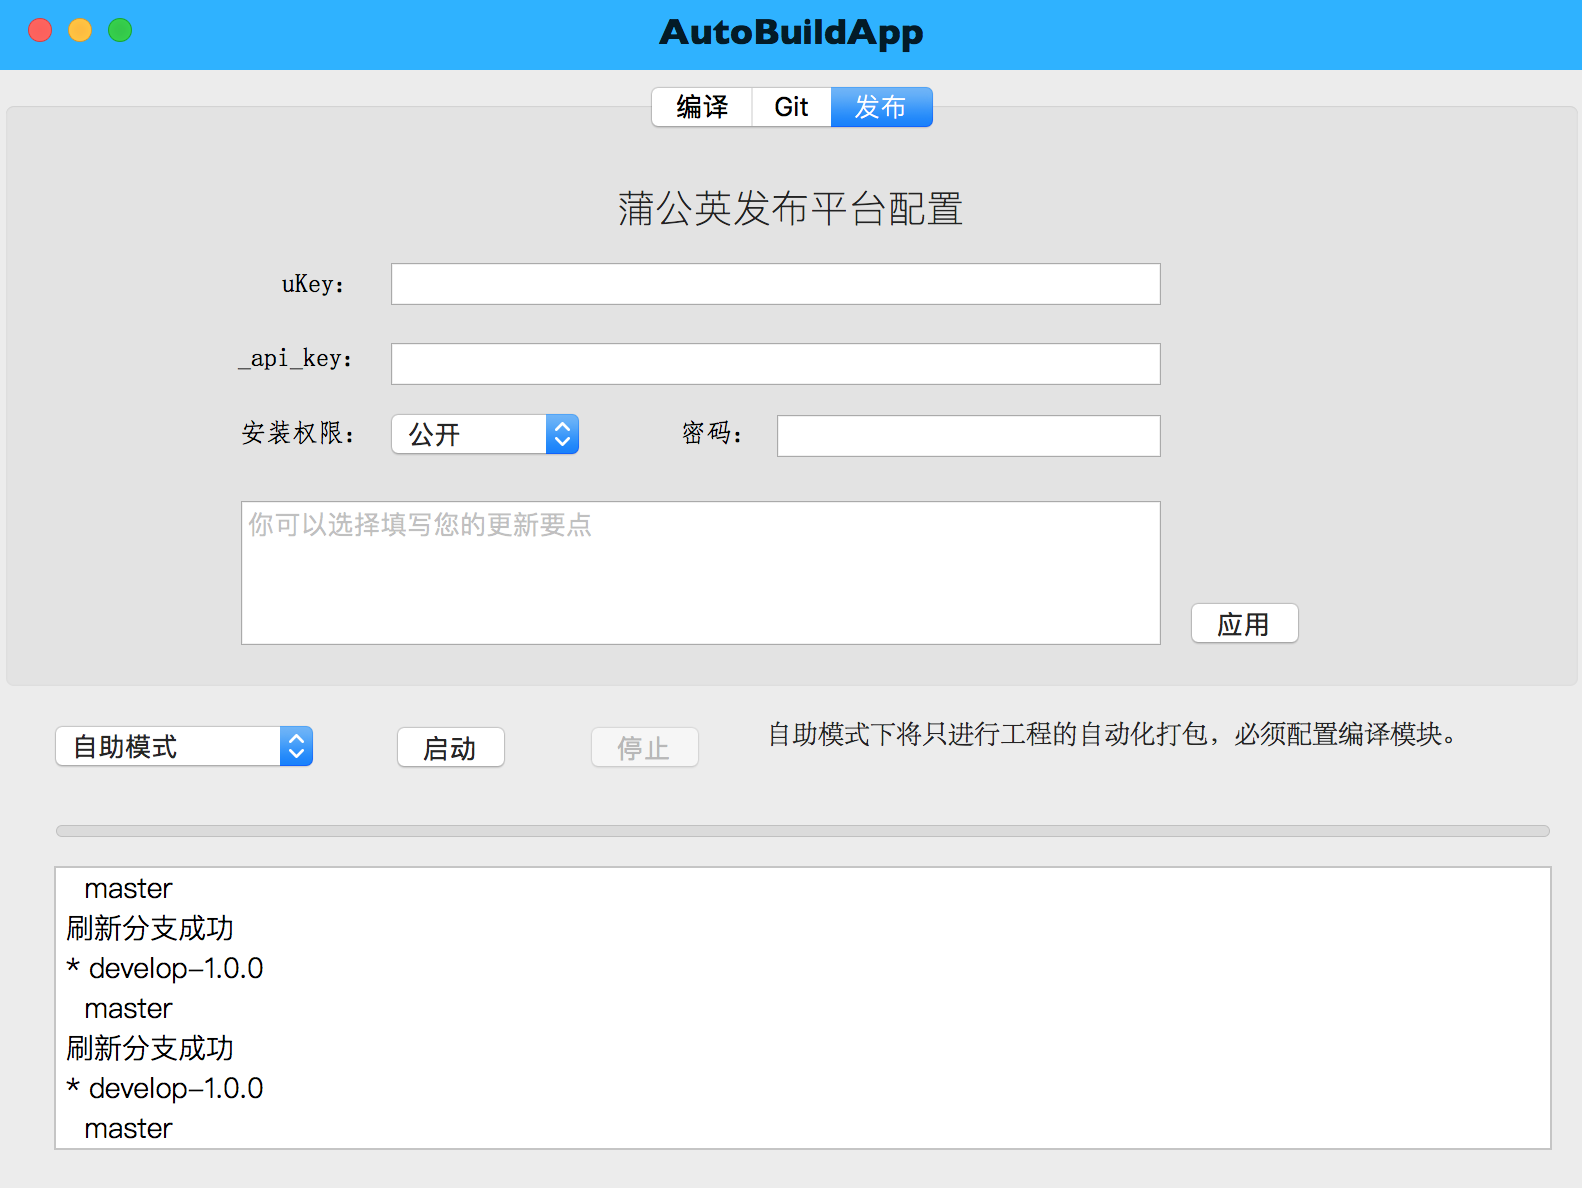Click the AutoBuildApp title text
Screen dimensions: 1582x1188
coord(791,33)
